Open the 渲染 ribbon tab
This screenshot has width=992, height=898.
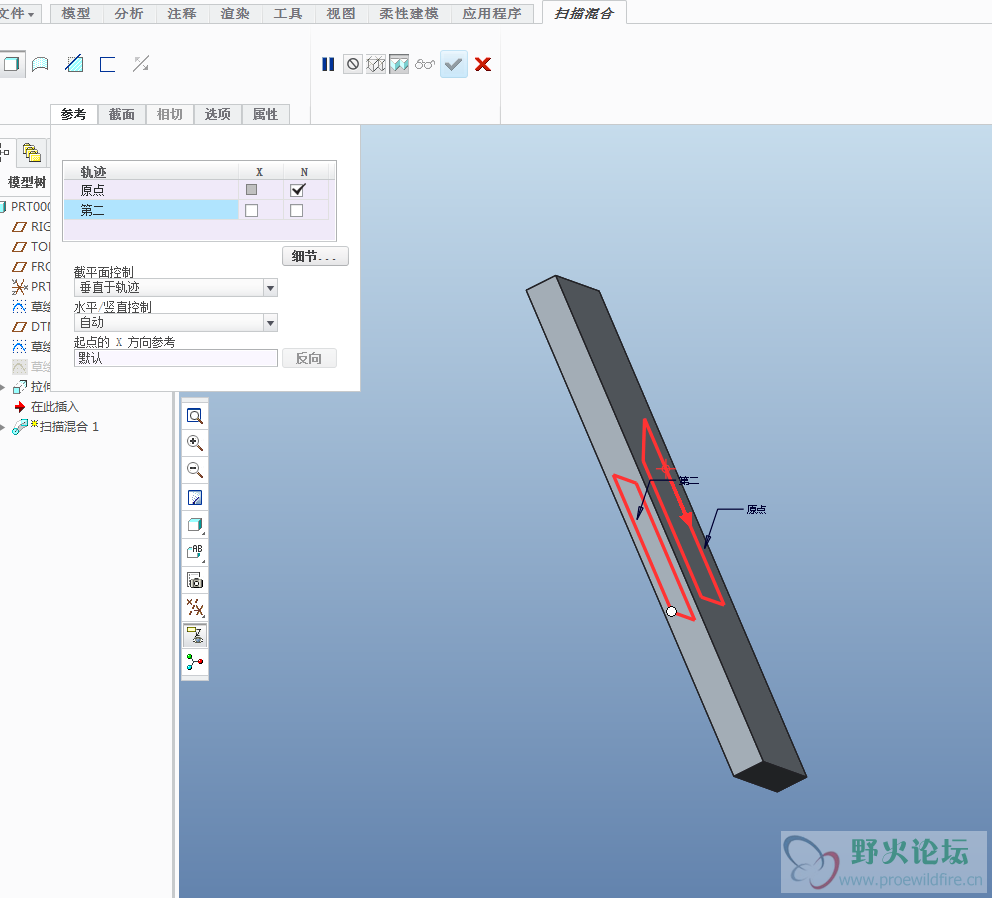[235, 13]
